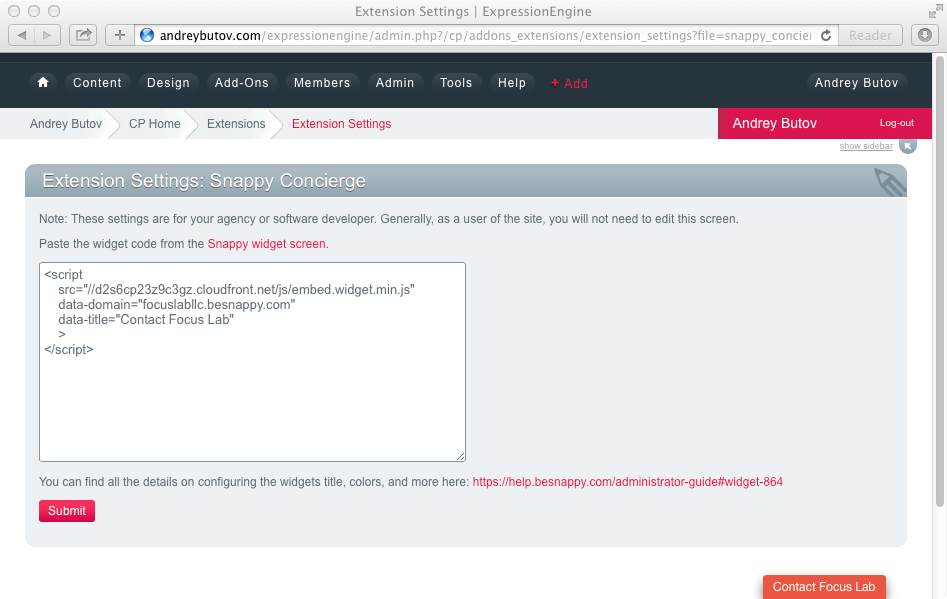Click the closing </script> tag line

[x=69, y=350]
